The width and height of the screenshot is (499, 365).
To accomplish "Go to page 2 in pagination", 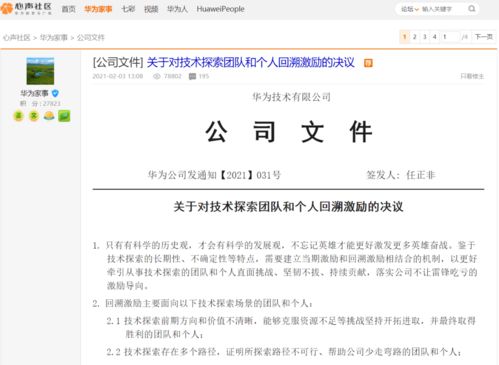I will (415, 37).
